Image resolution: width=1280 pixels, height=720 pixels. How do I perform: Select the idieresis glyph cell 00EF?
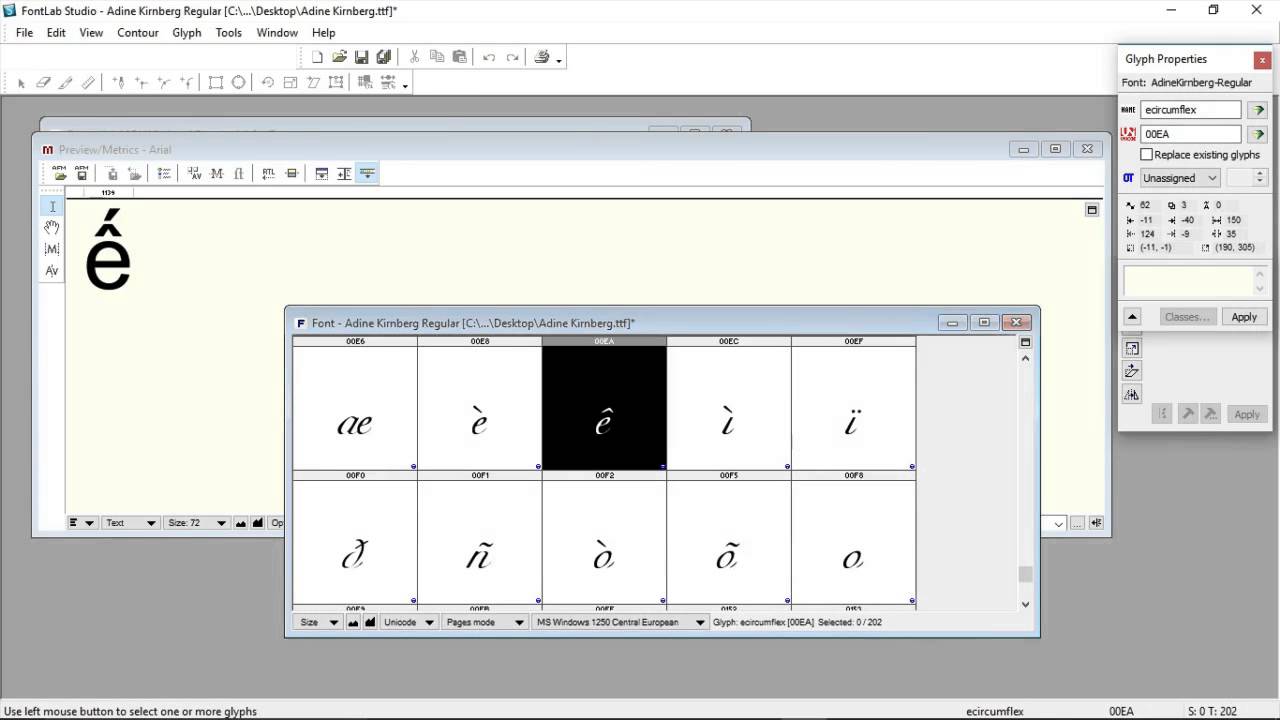(x=853, y=408)
